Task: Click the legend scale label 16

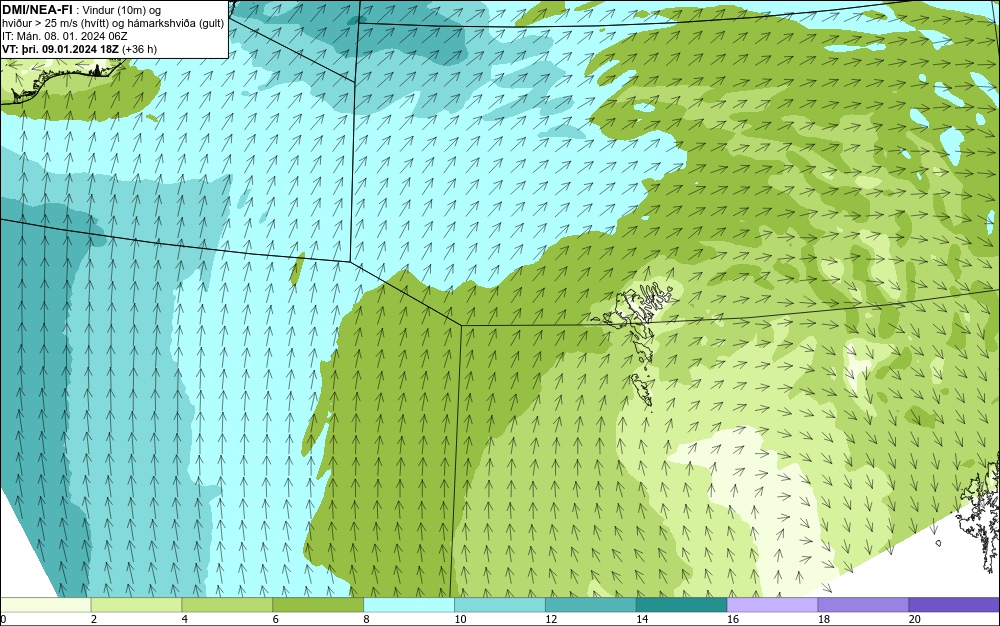Action: click(733, 619)
